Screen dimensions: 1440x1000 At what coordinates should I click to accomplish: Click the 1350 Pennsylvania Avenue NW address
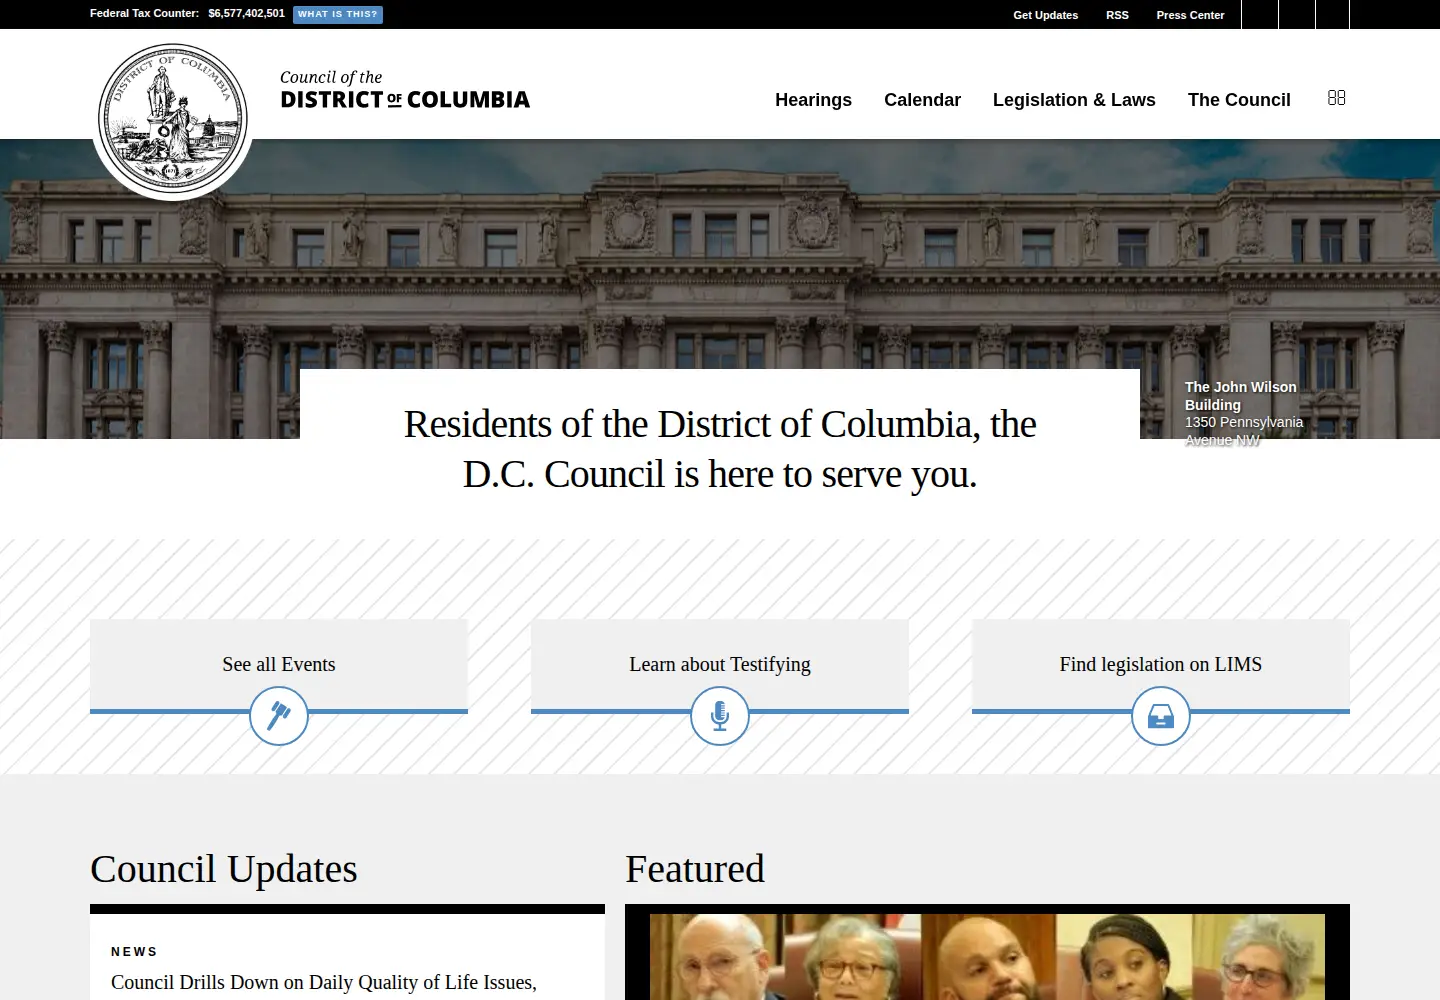coord(1244,431)
